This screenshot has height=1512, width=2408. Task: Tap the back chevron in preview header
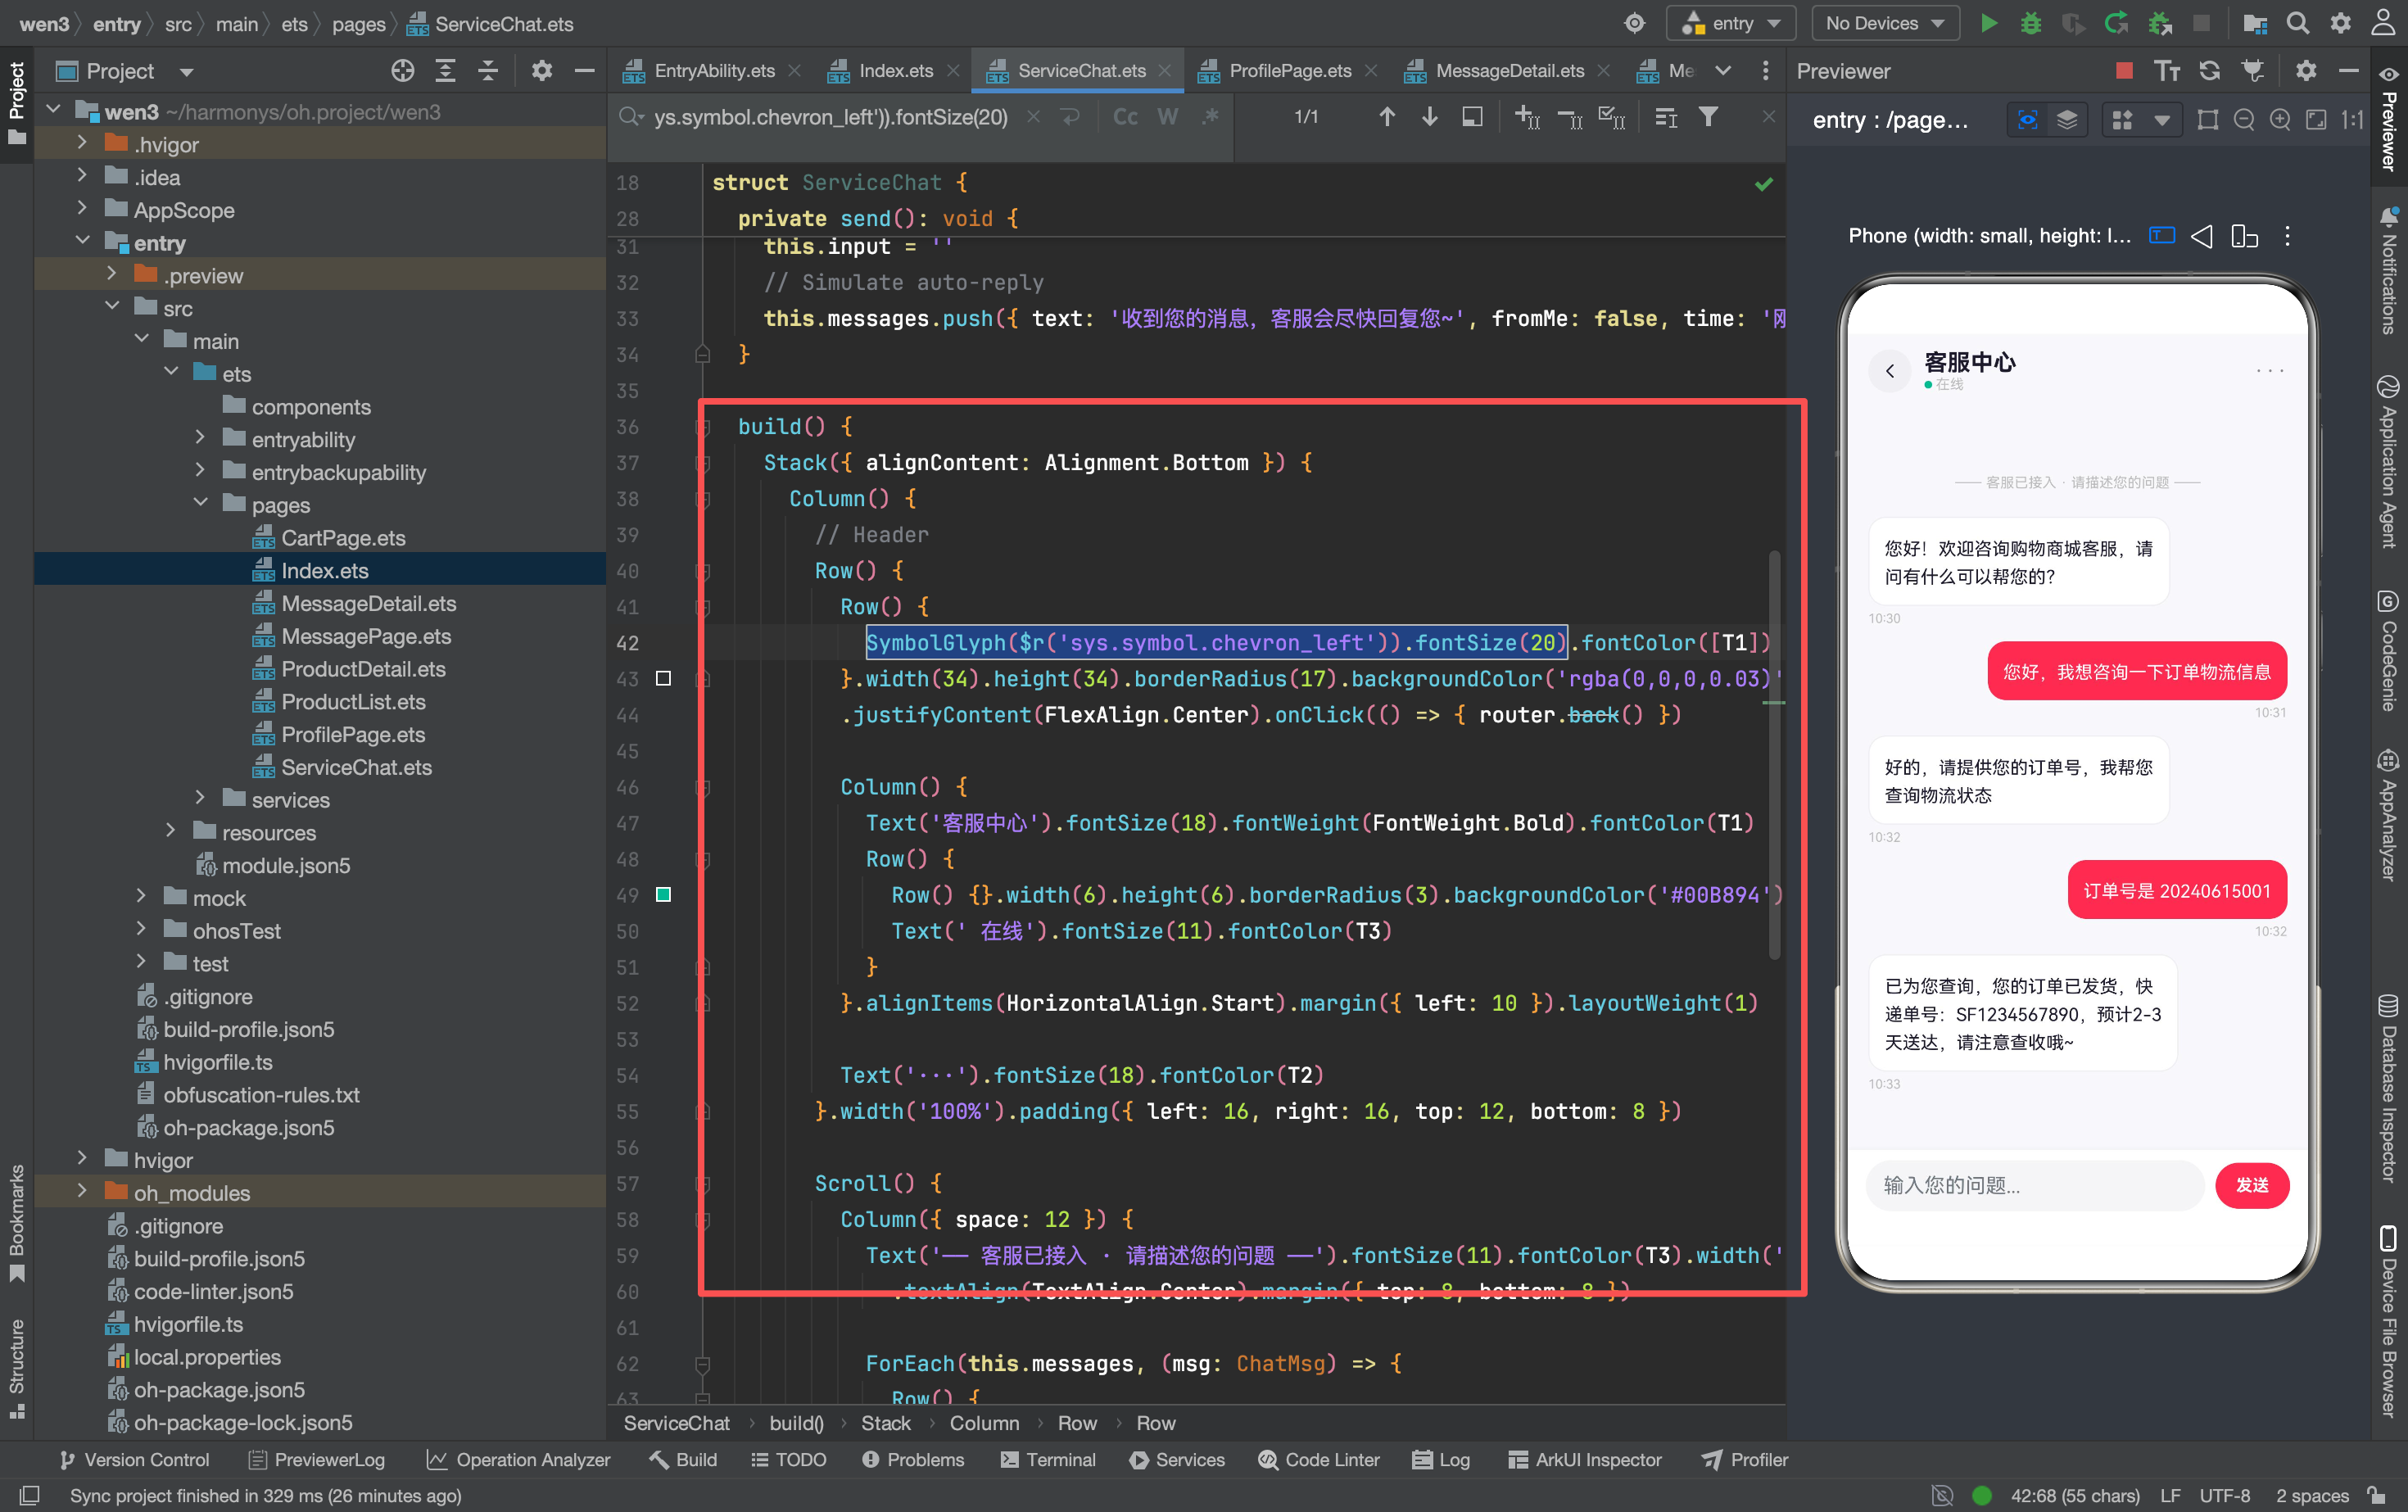(x=1889, y=371)
